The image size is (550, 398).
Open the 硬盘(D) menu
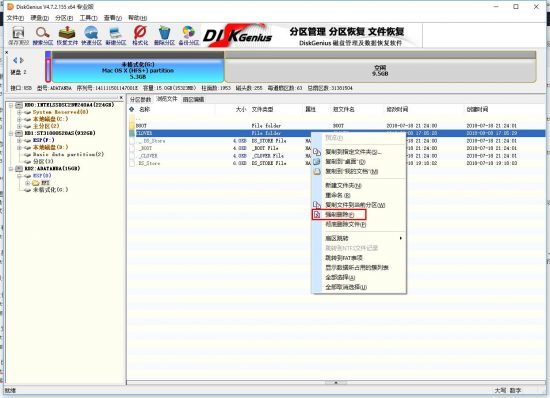tap(39, 18)
